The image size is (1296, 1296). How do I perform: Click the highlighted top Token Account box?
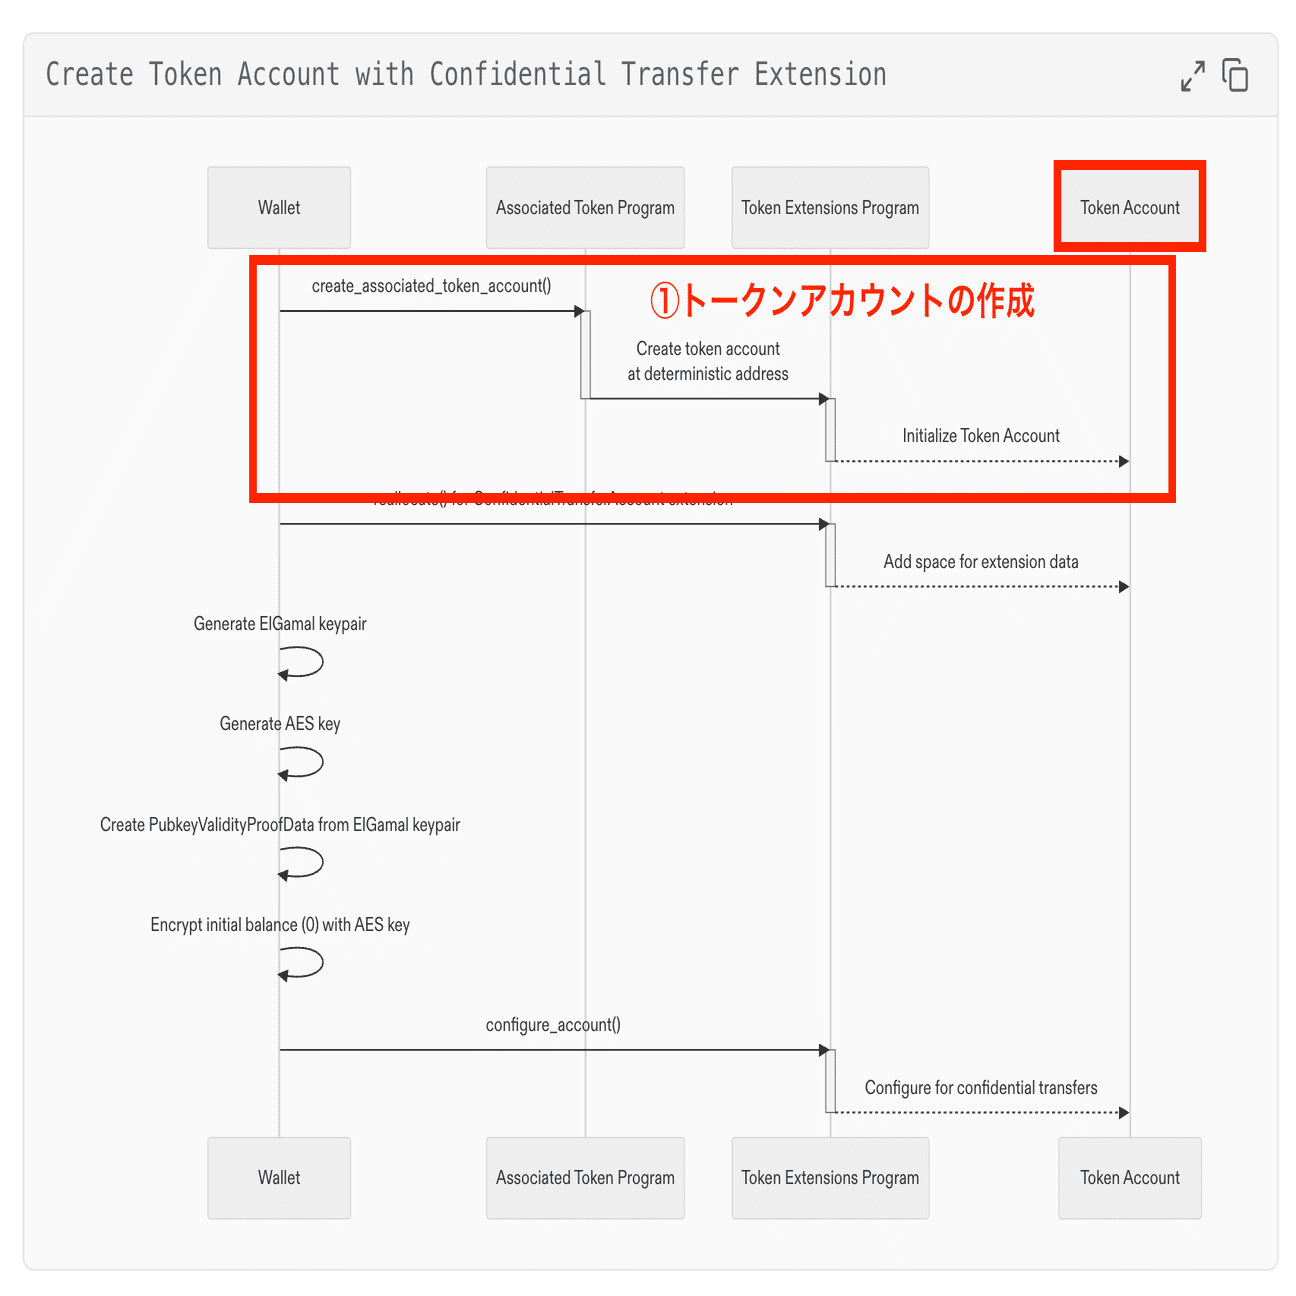pos(1130,207)
